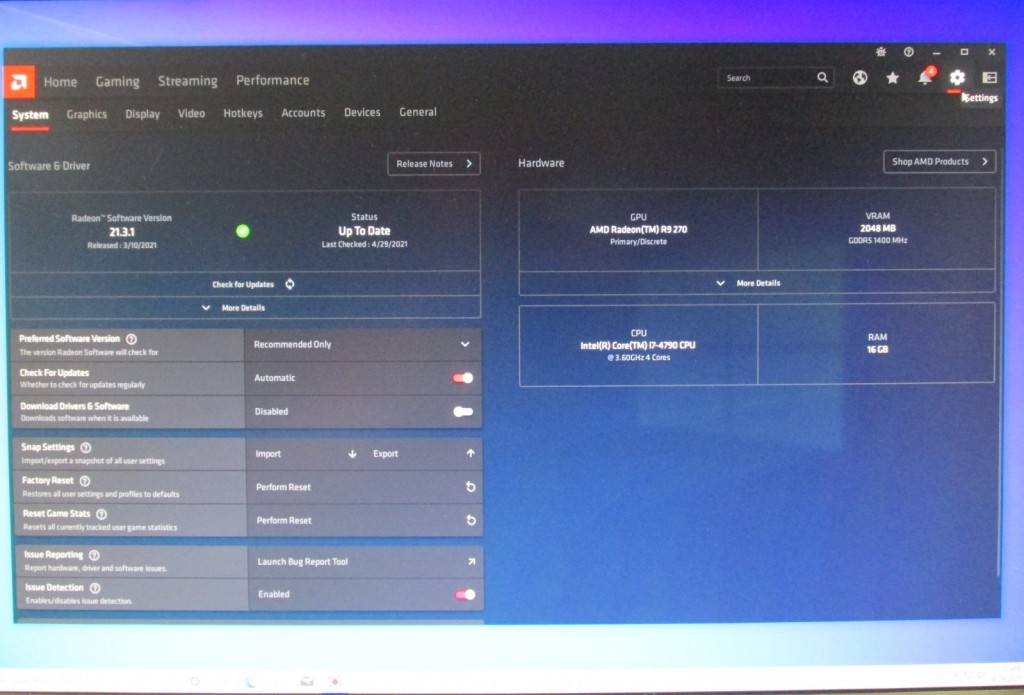Launch the Bug Report Tool
This screenshot has width=1024, height=695.
click(366, 562)
